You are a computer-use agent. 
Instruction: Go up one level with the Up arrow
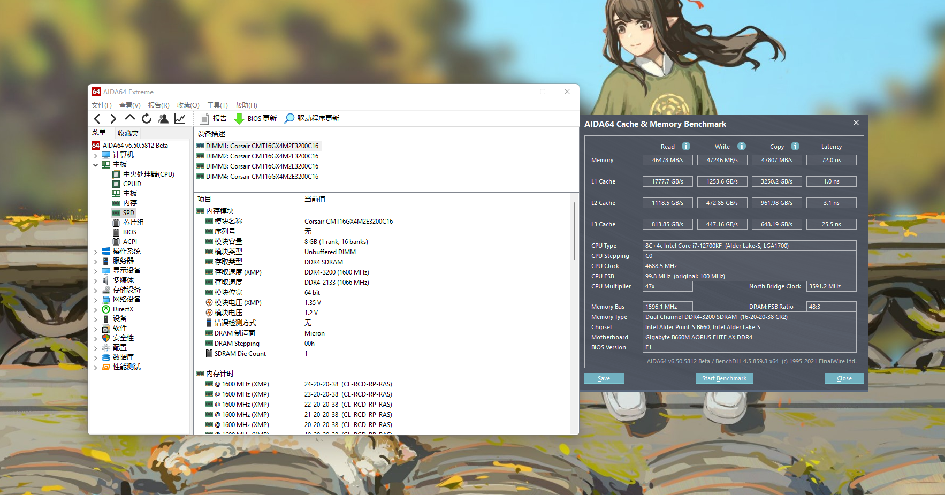tap(130, 118)
